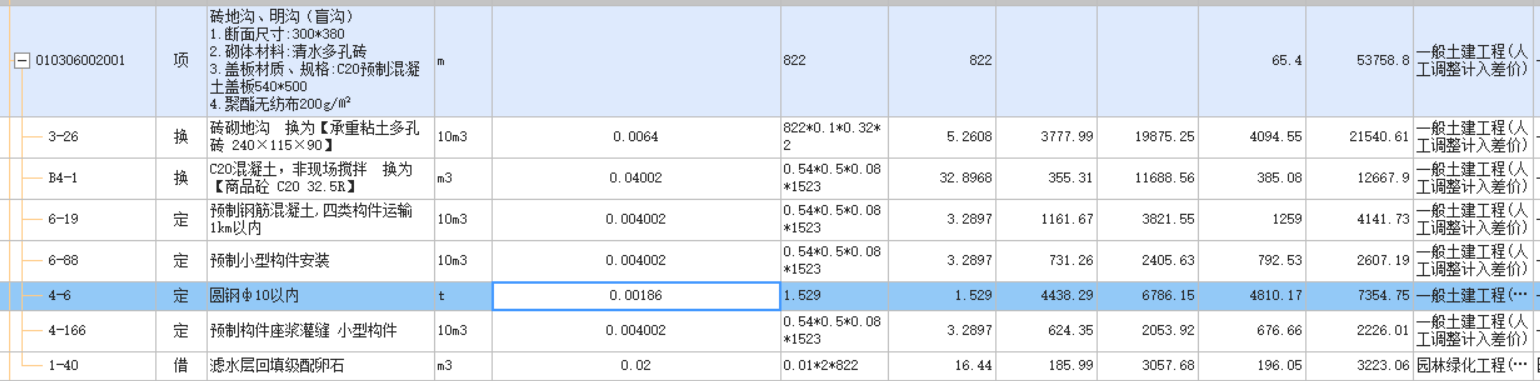Click the 1161.67 unit price cell
This screenshot has height=381, width=1540.
[x=1046, y=219]
